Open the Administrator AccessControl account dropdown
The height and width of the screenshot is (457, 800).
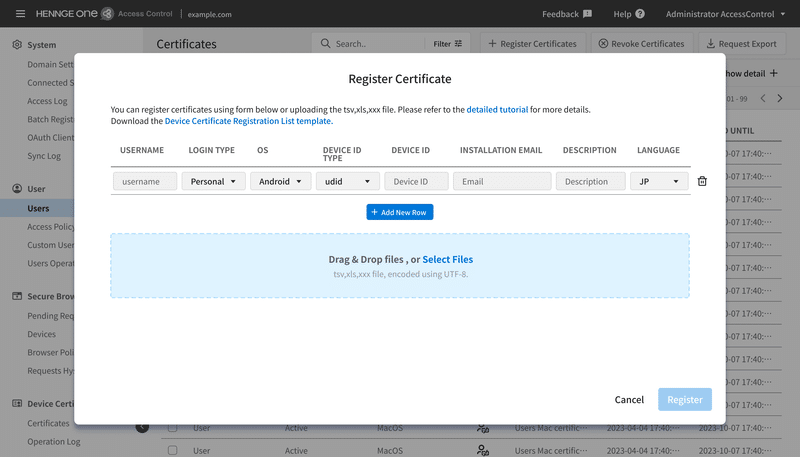[x=725, y=14]
